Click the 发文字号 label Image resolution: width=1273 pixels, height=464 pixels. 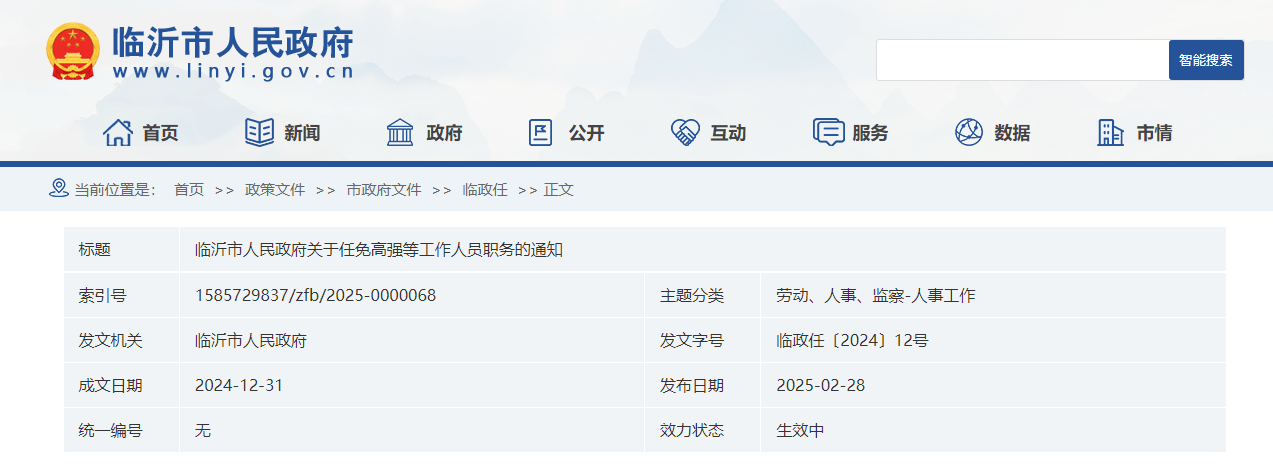[691, 340]
